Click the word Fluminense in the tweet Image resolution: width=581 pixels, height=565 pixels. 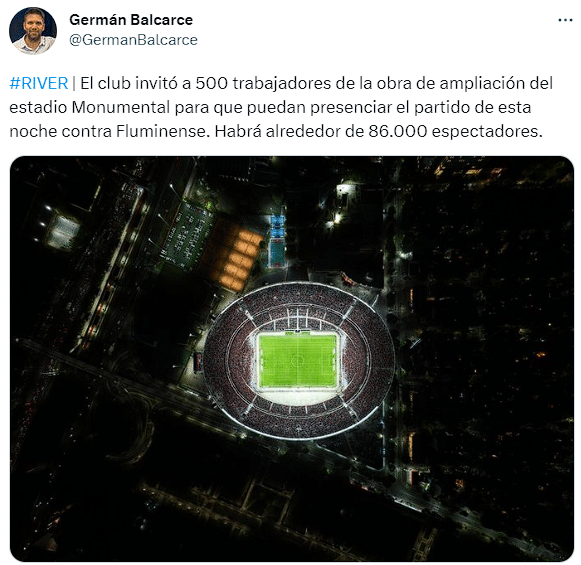pyautogui.click(x=161, y=131)
